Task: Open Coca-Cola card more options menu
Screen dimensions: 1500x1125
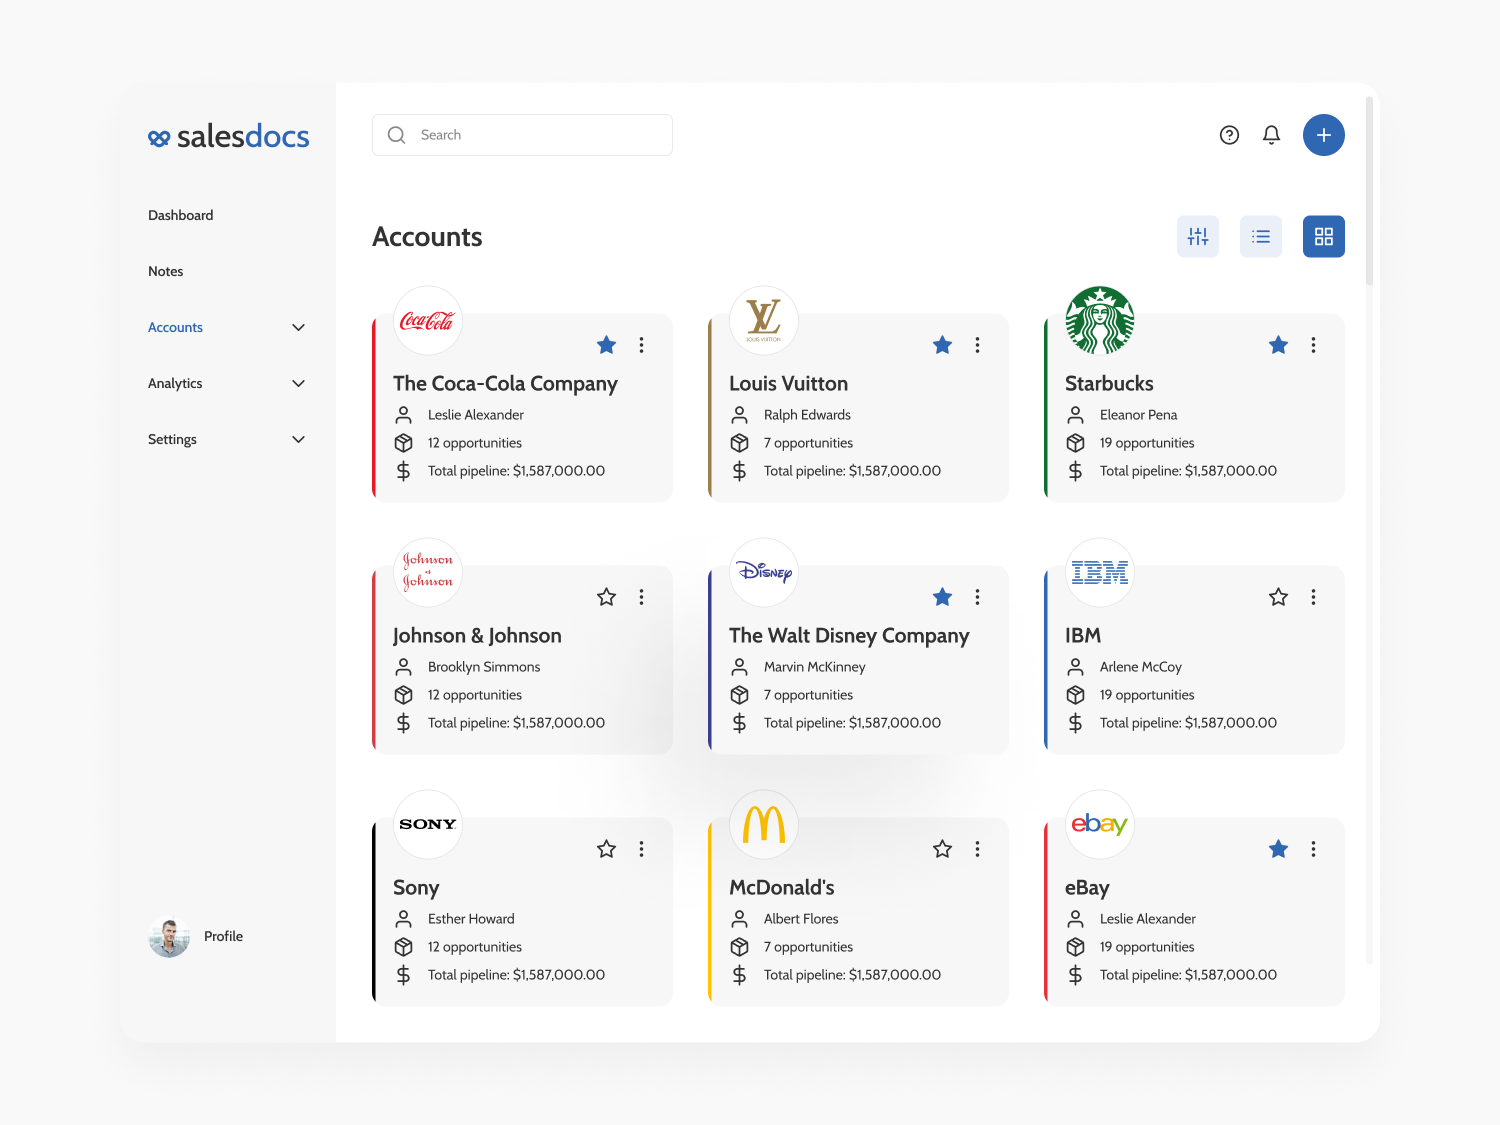Action: coord(642,345)
